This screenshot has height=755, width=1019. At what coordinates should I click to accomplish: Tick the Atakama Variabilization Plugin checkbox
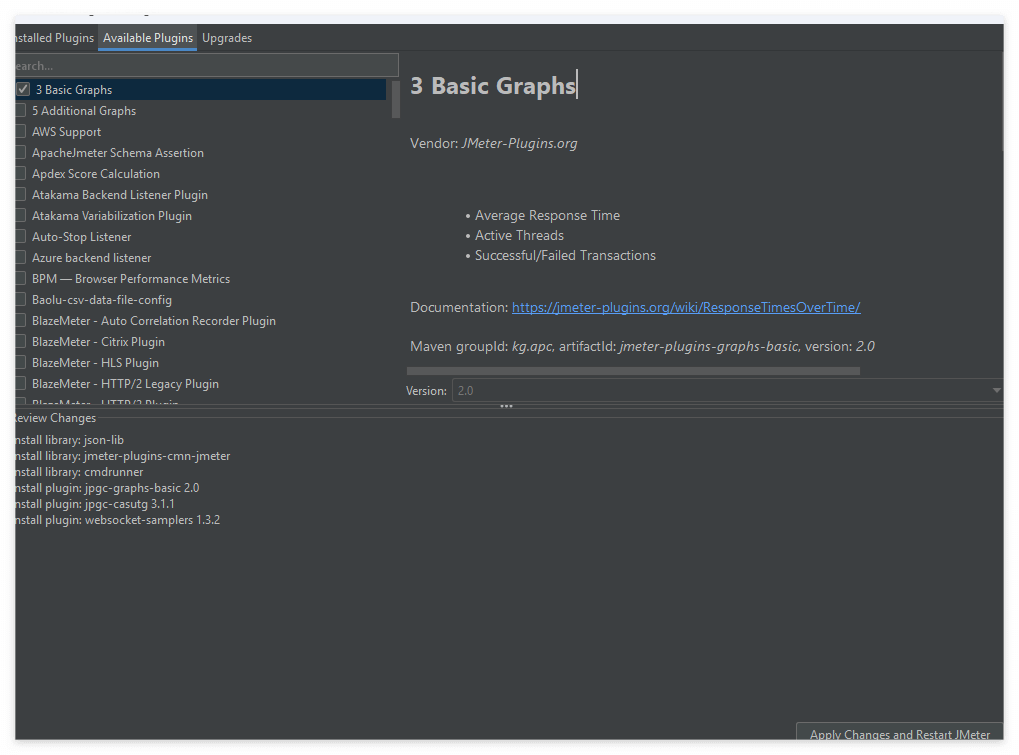point(21,216)
